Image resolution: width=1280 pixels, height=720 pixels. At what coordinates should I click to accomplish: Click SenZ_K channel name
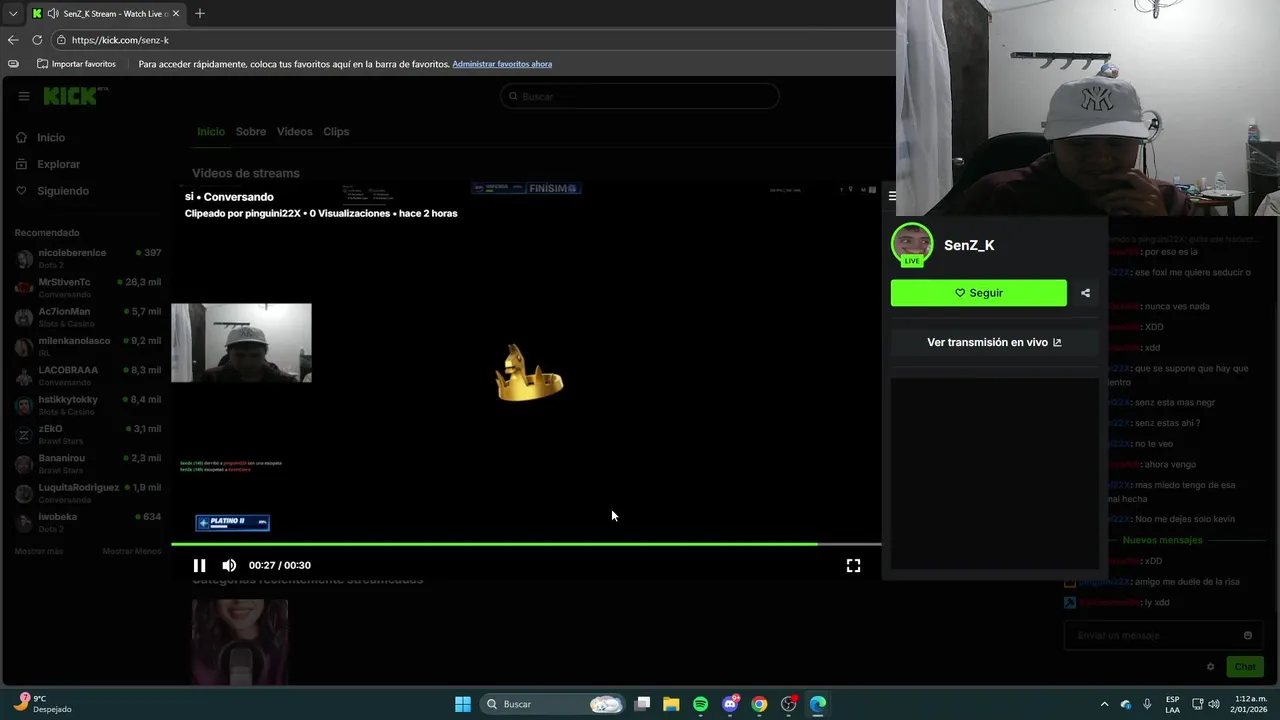969,245
